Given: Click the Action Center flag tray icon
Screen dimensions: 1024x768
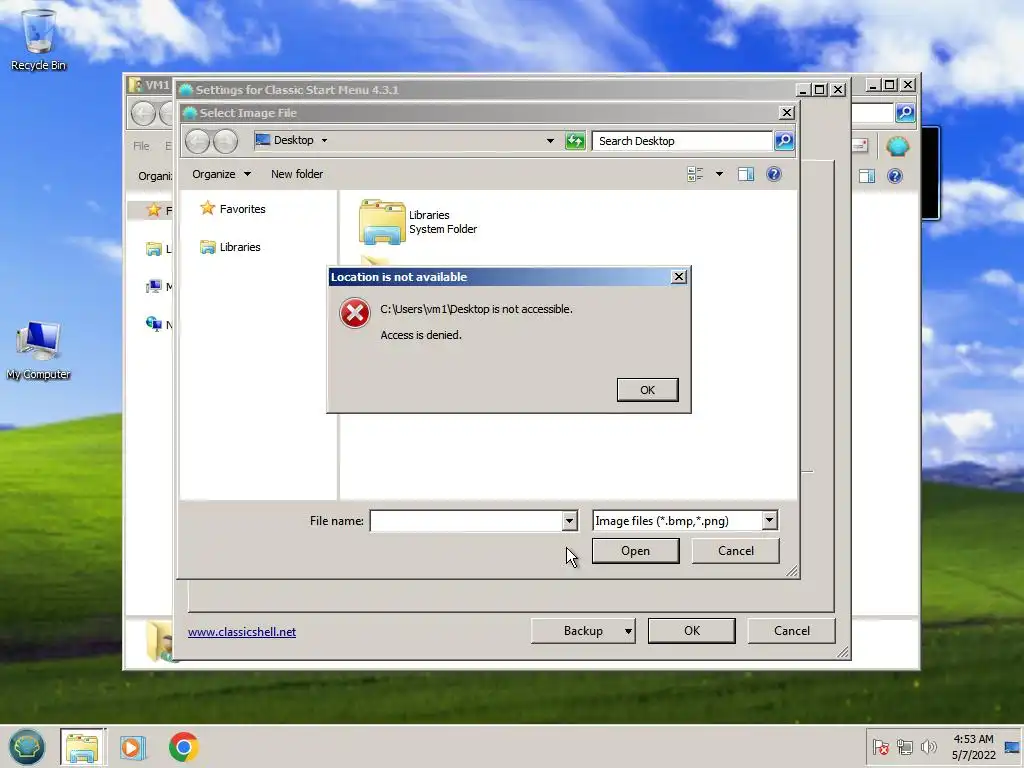Looking at the screenshot, I should (x=880, y=746).
